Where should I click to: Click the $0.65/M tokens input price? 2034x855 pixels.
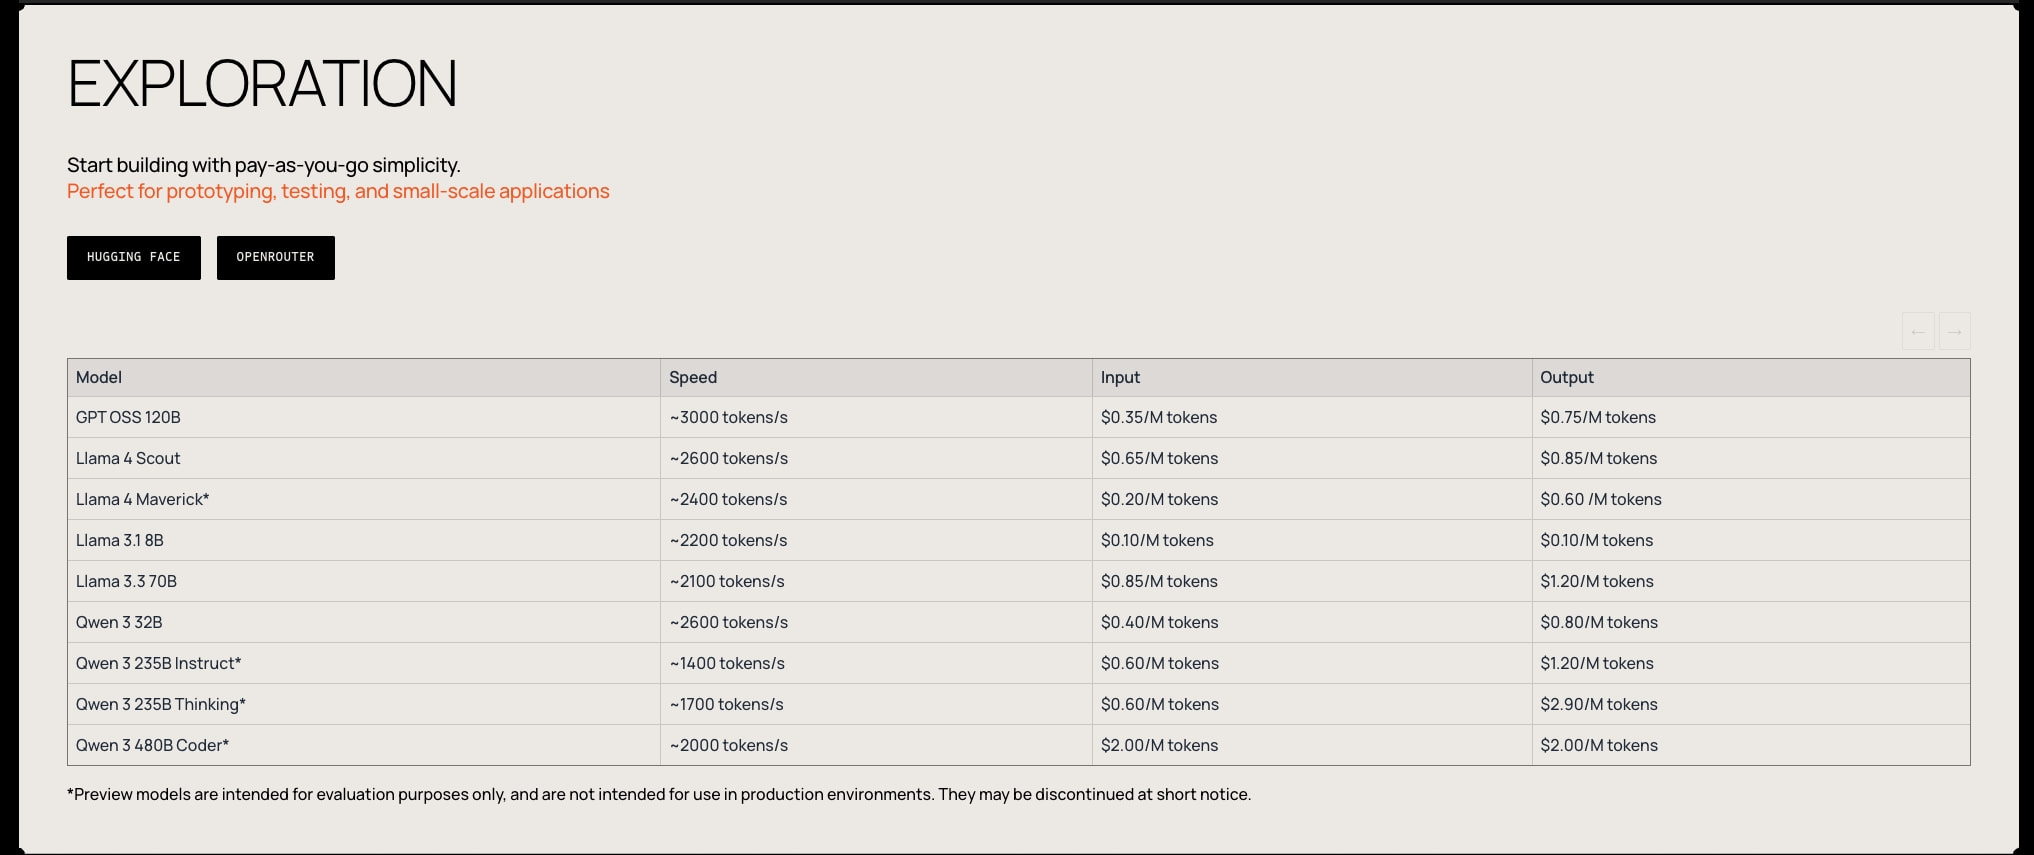pyautogui.click(x=1160, y=459)
